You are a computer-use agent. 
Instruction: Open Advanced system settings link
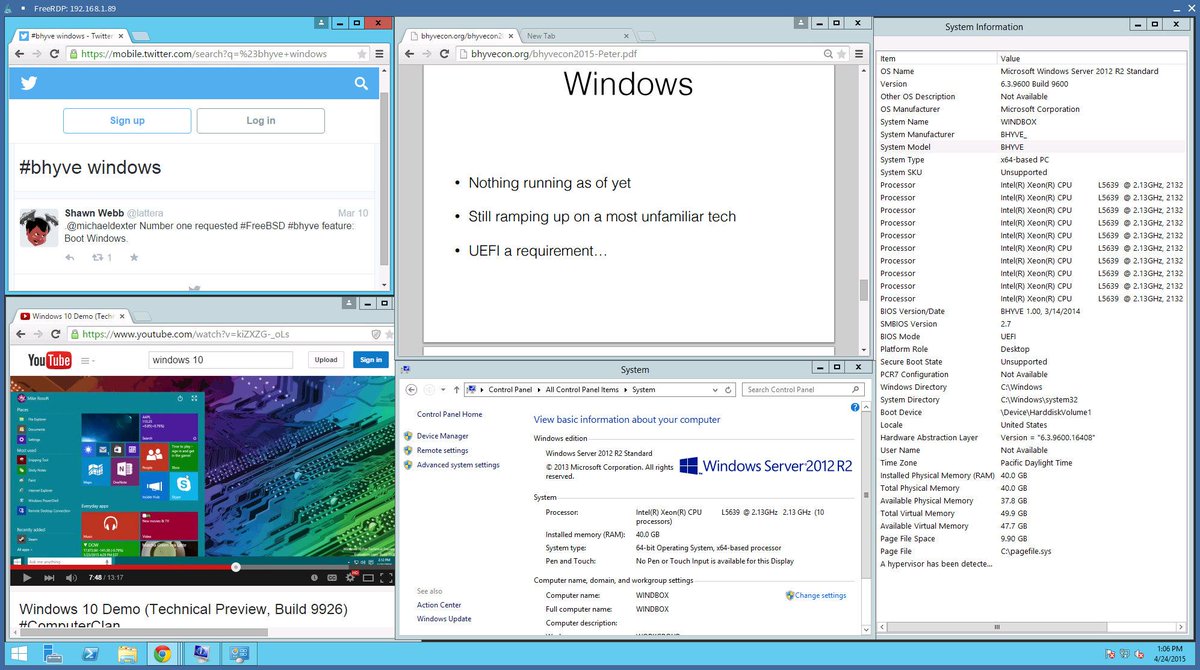tap(458, 465)
